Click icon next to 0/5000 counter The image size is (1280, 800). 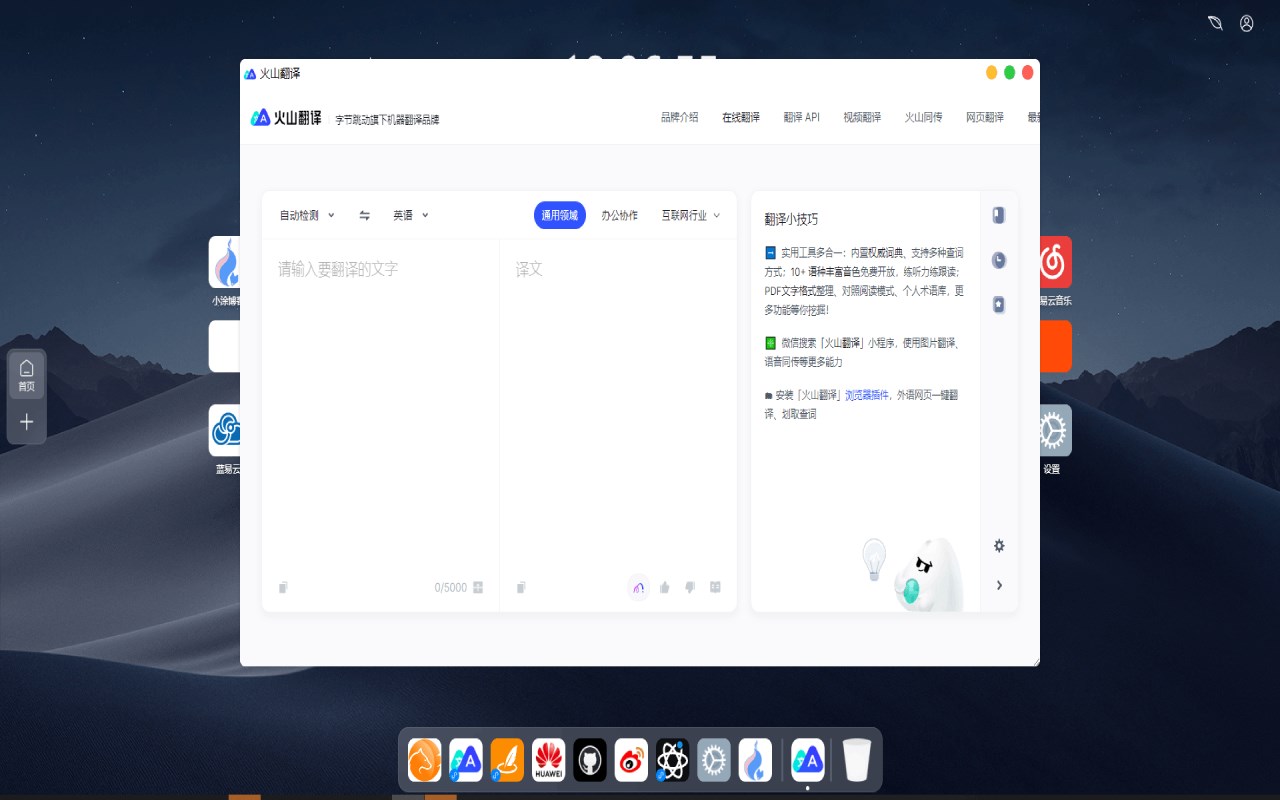pyautogui.click(x=478, y=587)
